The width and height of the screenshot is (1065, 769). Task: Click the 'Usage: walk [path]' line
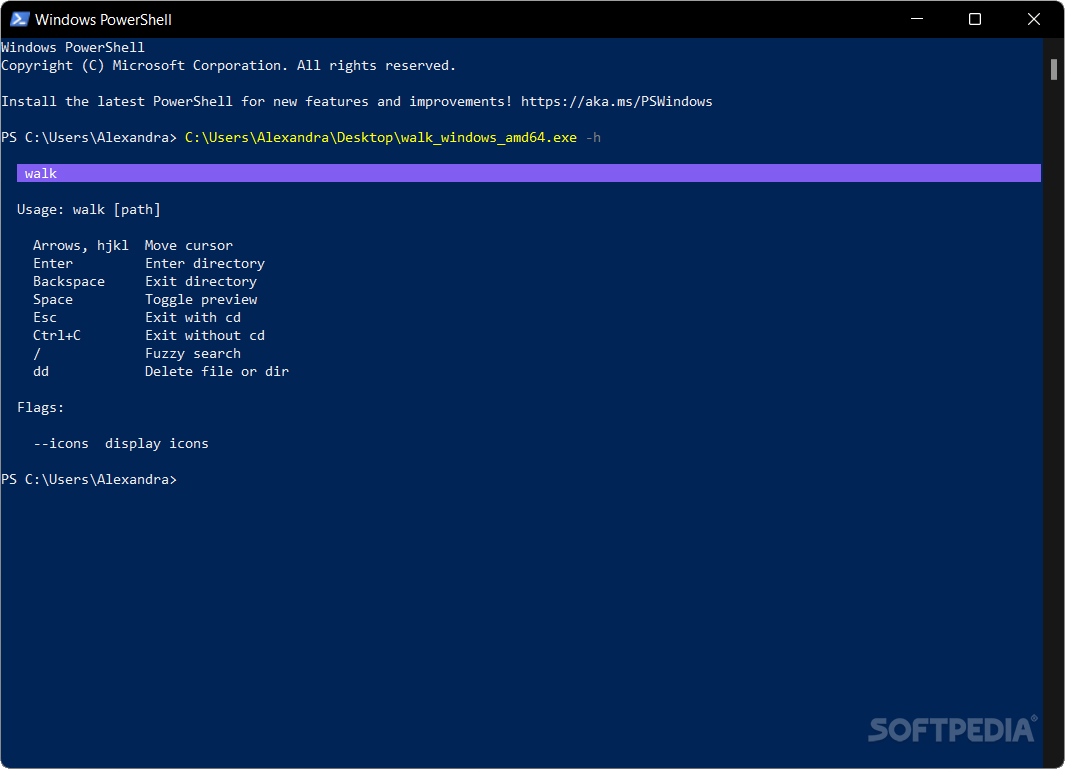(89, 209)
